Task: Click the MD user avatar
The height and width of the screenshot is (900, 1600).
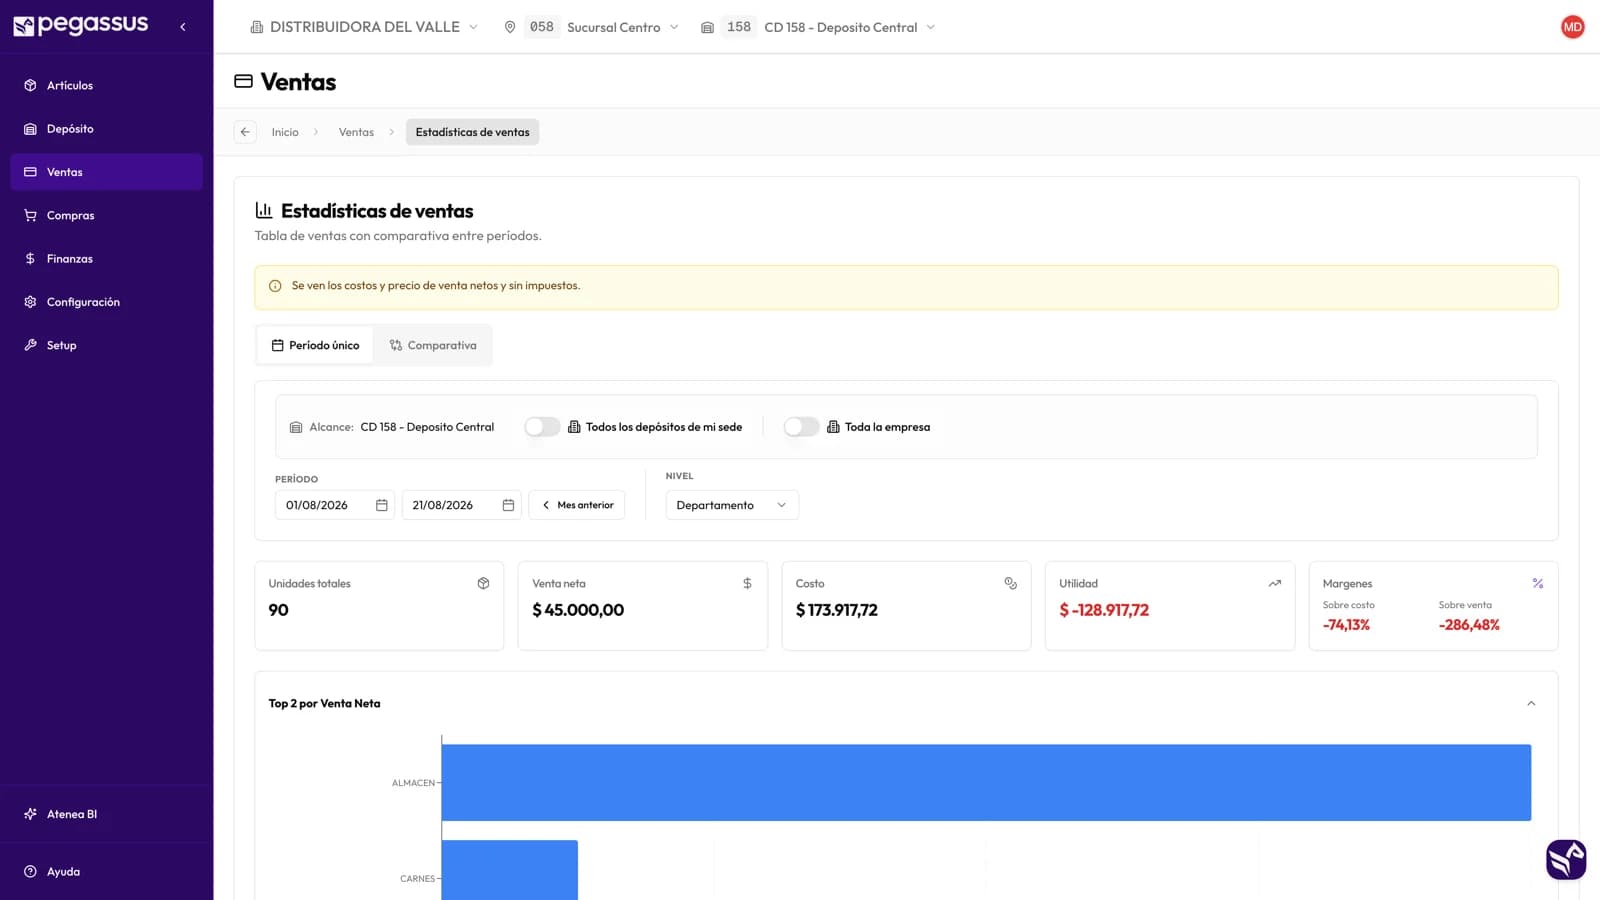Action: pos(1572,27)
